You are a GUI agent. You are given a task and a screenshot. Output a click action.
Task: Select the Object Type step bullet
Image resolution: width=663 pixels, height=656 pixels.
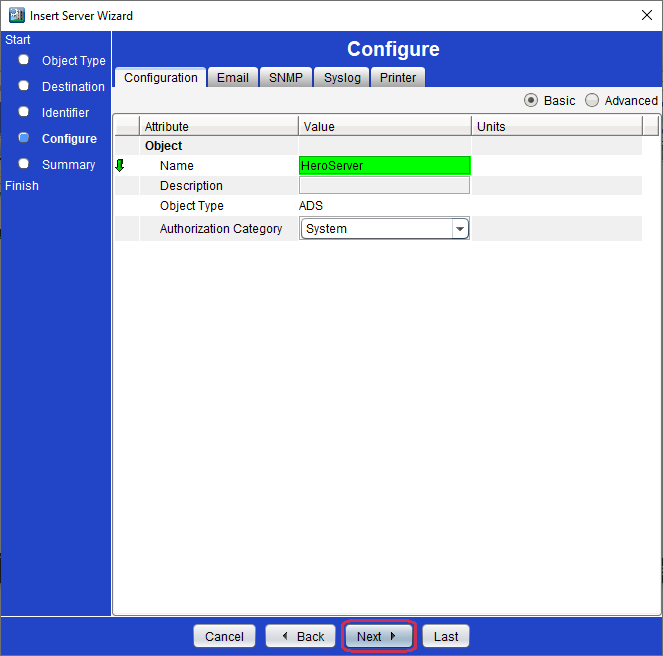tap(24, 60)
